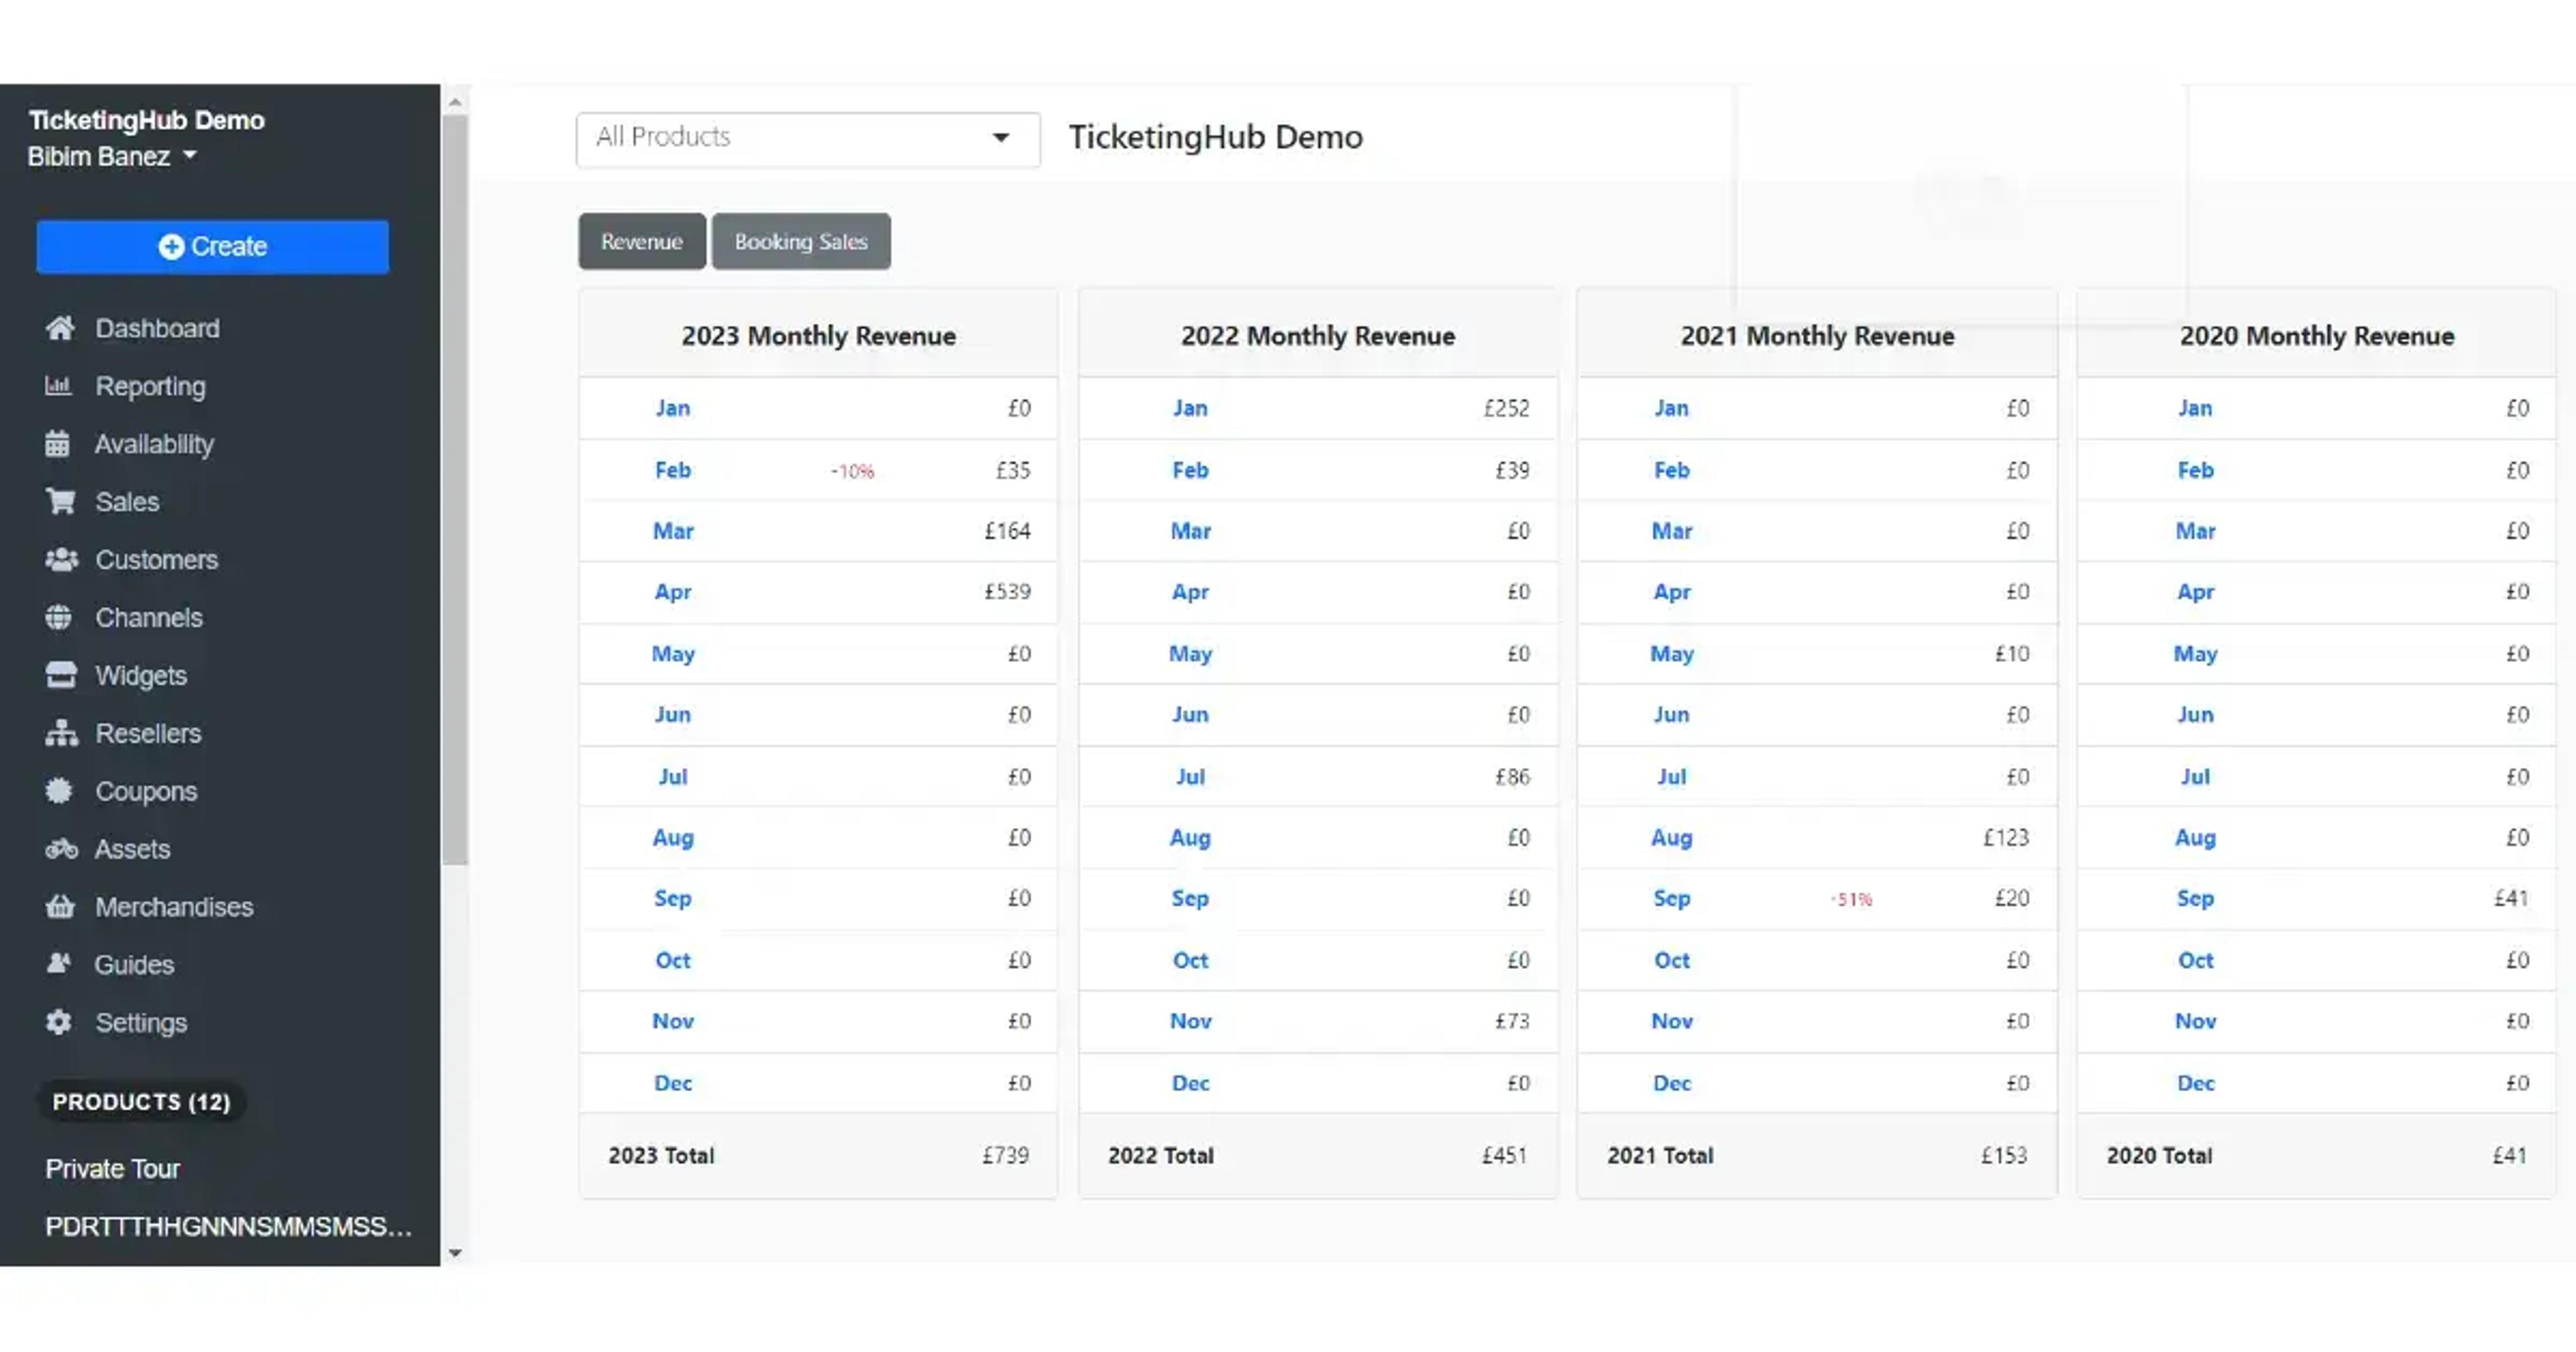Open the Sales menu item
The height and width of the screenshot is (1352, 2576).
coord(127,501)
